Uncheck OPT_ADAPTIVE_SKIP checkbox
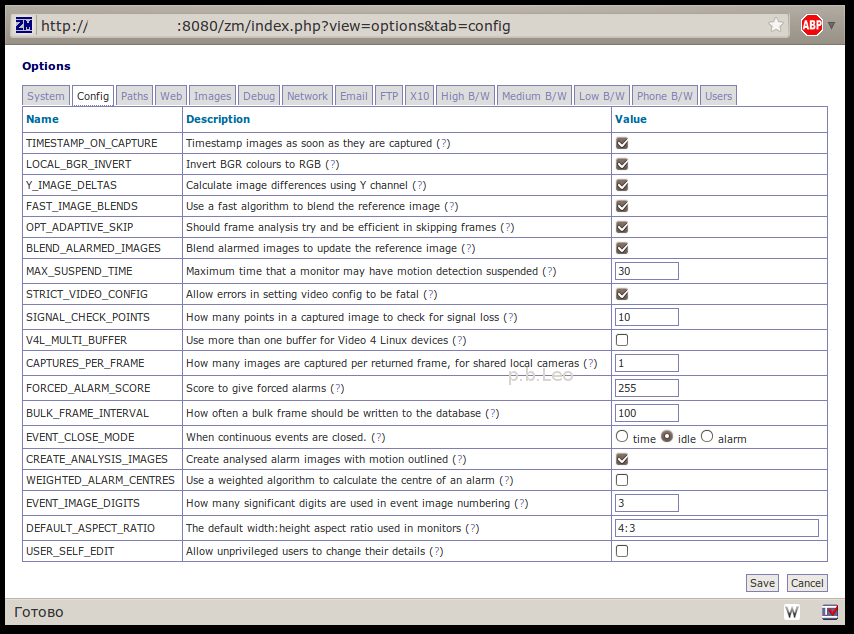The height and width of the screenshot is (634, 854). click(x=622, y=227)
